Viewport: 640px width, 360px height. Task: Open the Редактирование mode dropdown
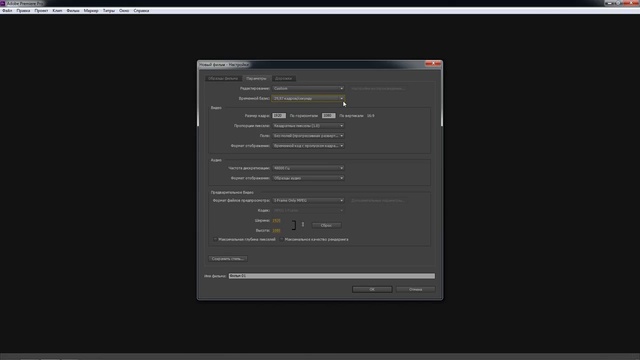(x=308, y=89)
